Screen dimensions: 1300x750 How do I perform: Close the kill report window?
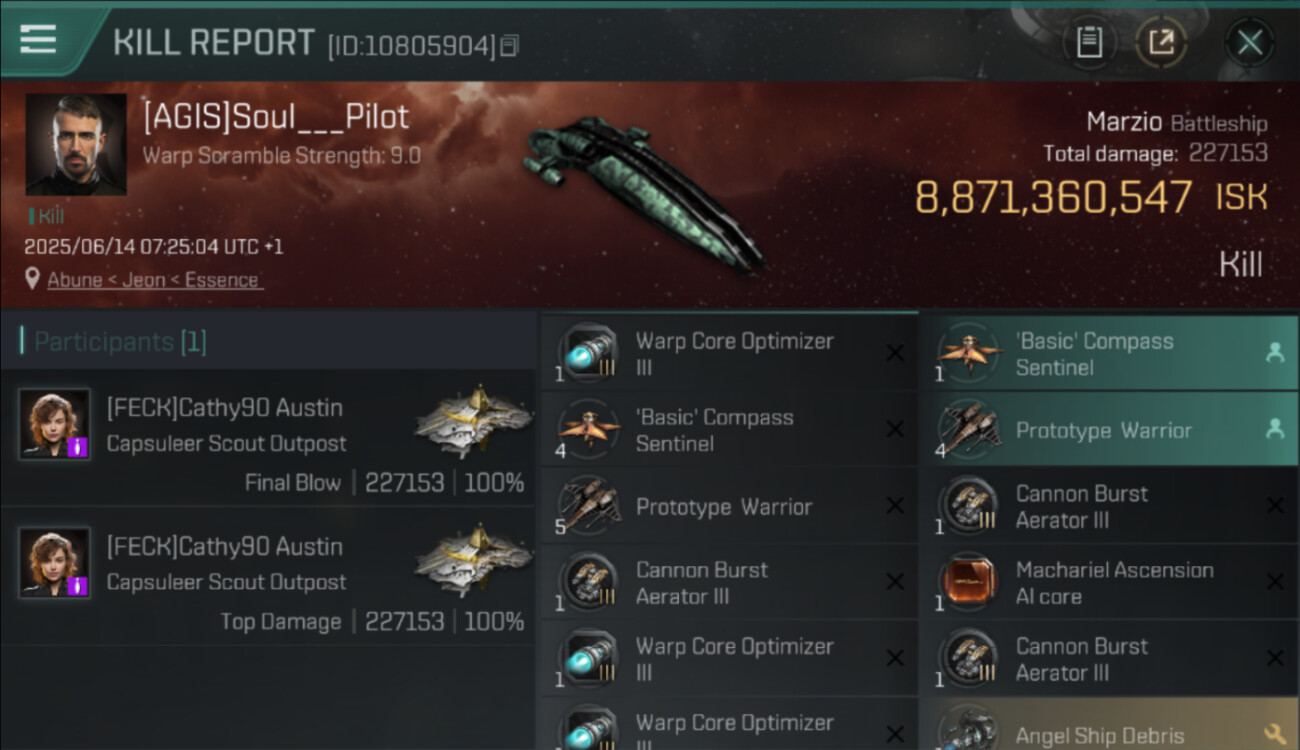click(1249, 42)
